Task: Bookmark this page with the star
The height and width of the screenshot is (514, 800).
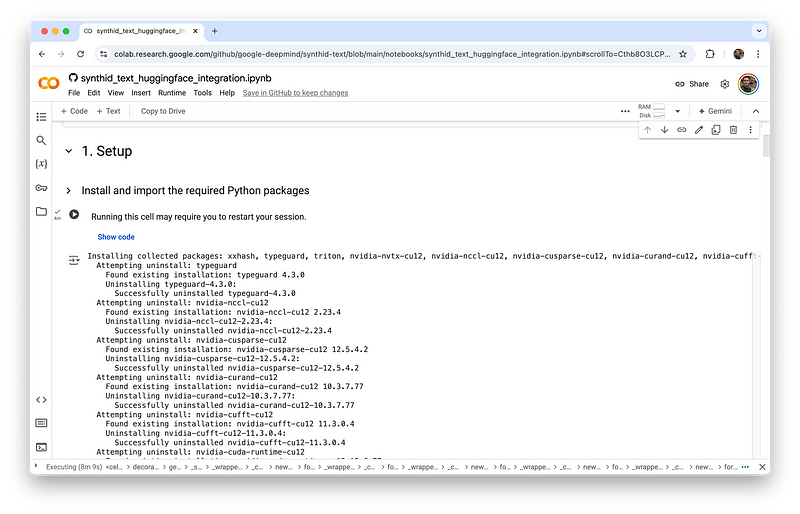Action: click(683, 54)
